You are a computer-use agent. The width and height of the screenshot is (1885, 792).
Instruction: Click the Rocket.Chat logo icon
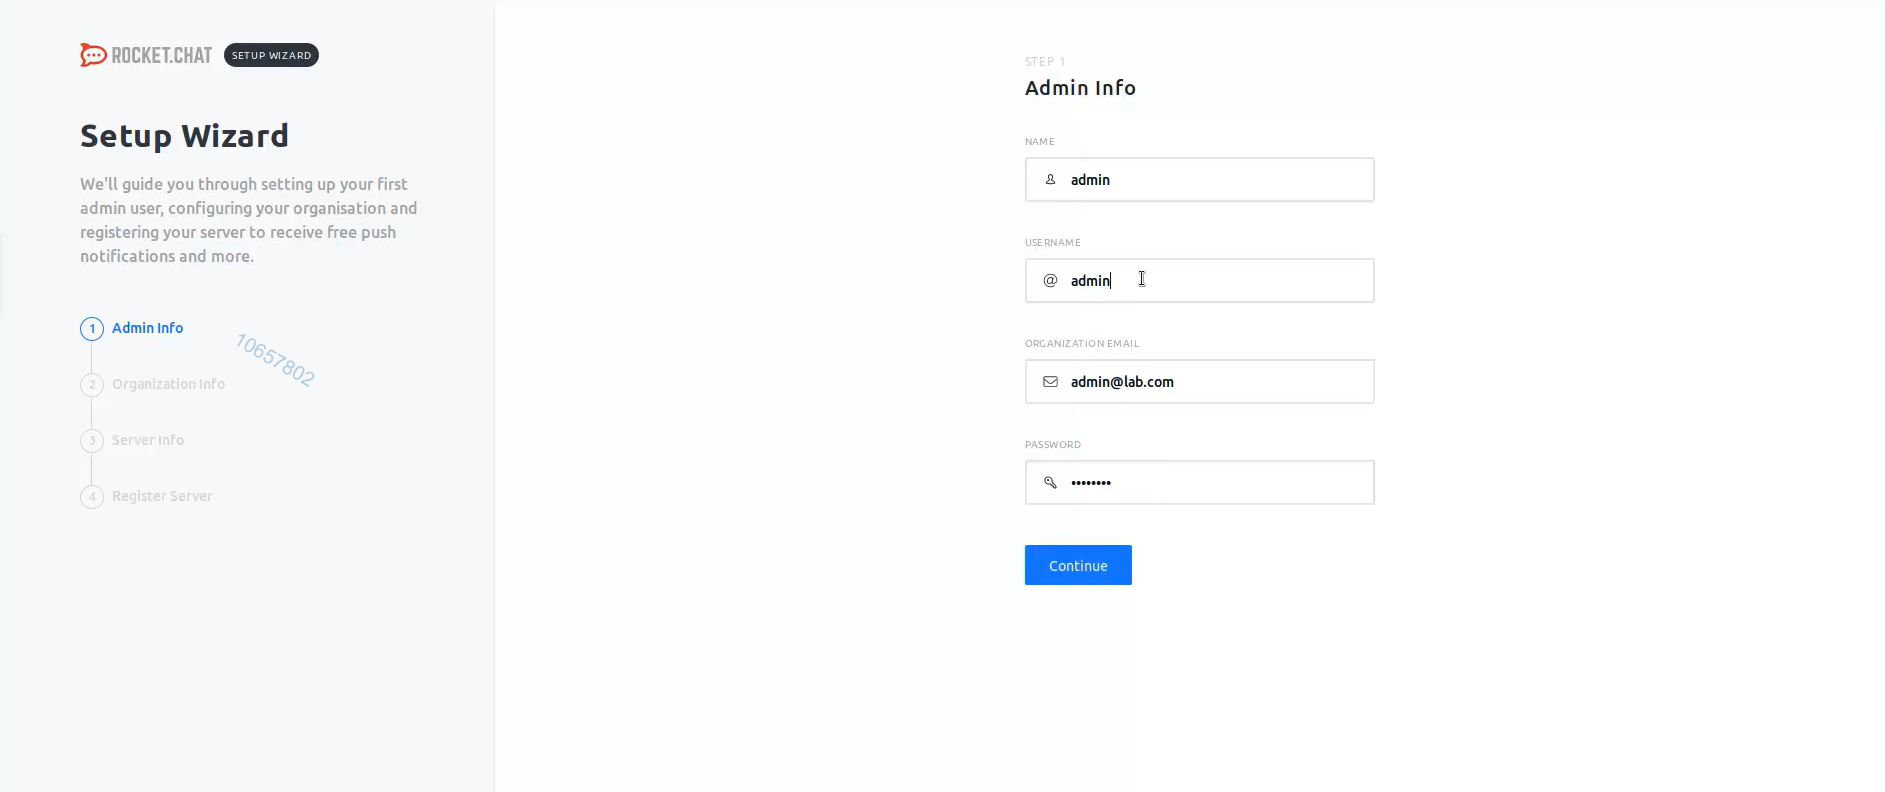93,55
